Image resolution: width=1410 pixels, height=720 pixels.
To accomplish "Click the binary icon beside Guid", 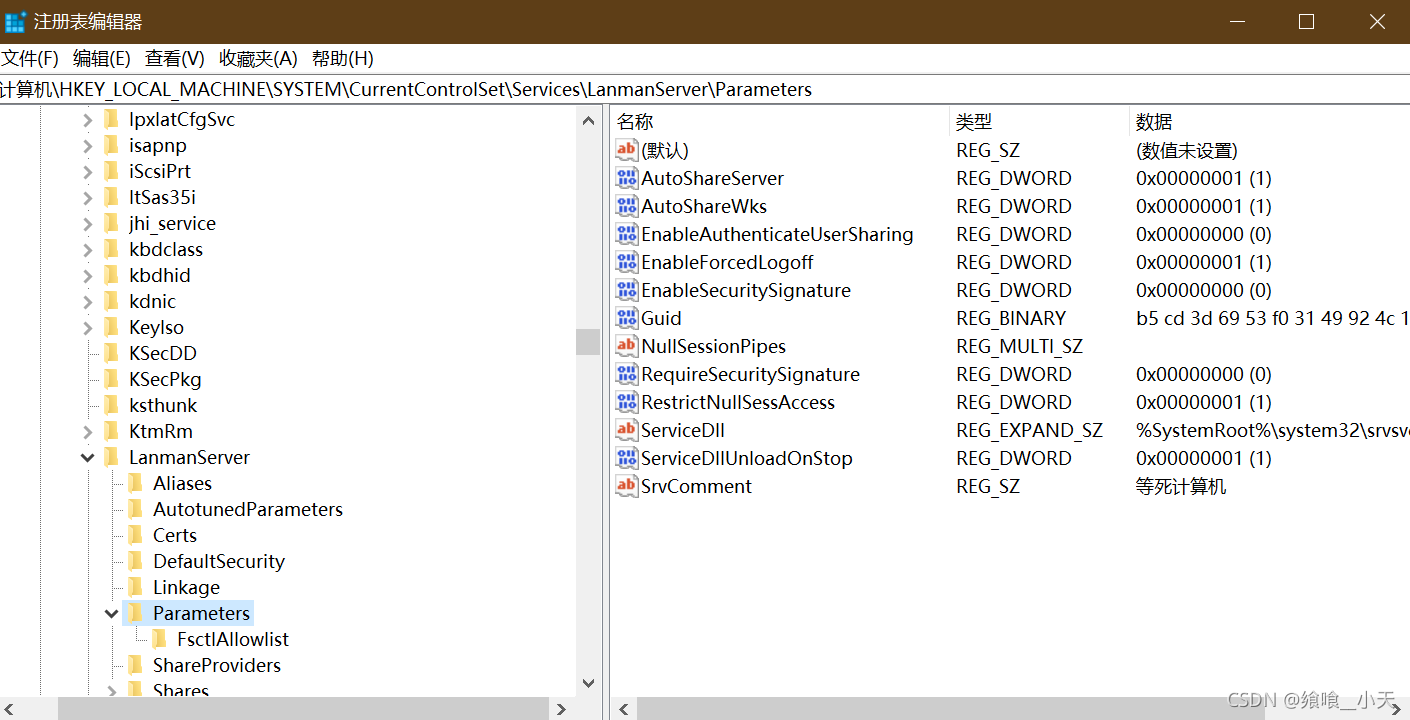I will click(x=627, y=318).
